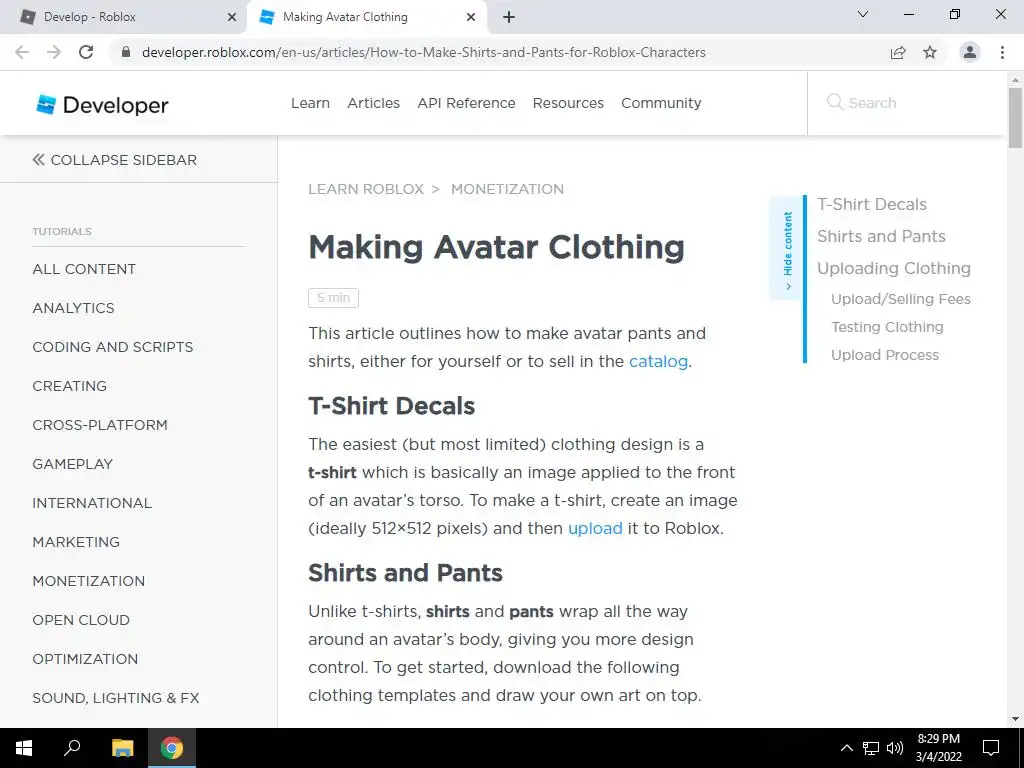Click the search magnifier icon
This screenshot has width=1024, height=768.
(835, 102)
